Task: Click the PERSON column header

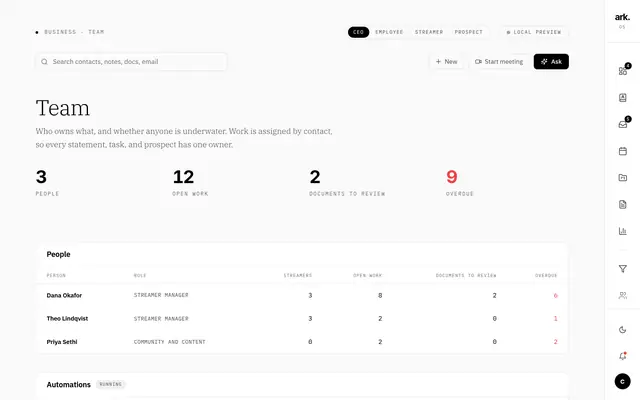Action: coord(56,276)
